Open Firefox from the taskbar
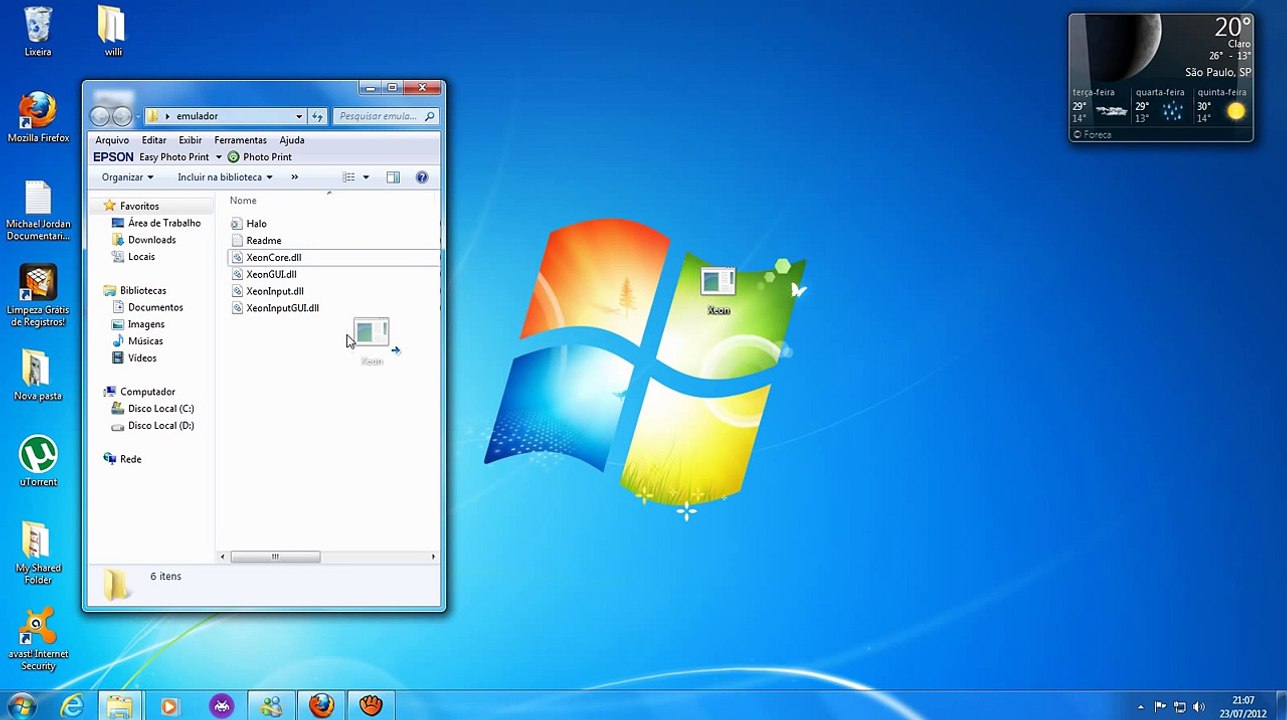The image size is (1287, 720). pyautogui.click(x=321, y=706)
